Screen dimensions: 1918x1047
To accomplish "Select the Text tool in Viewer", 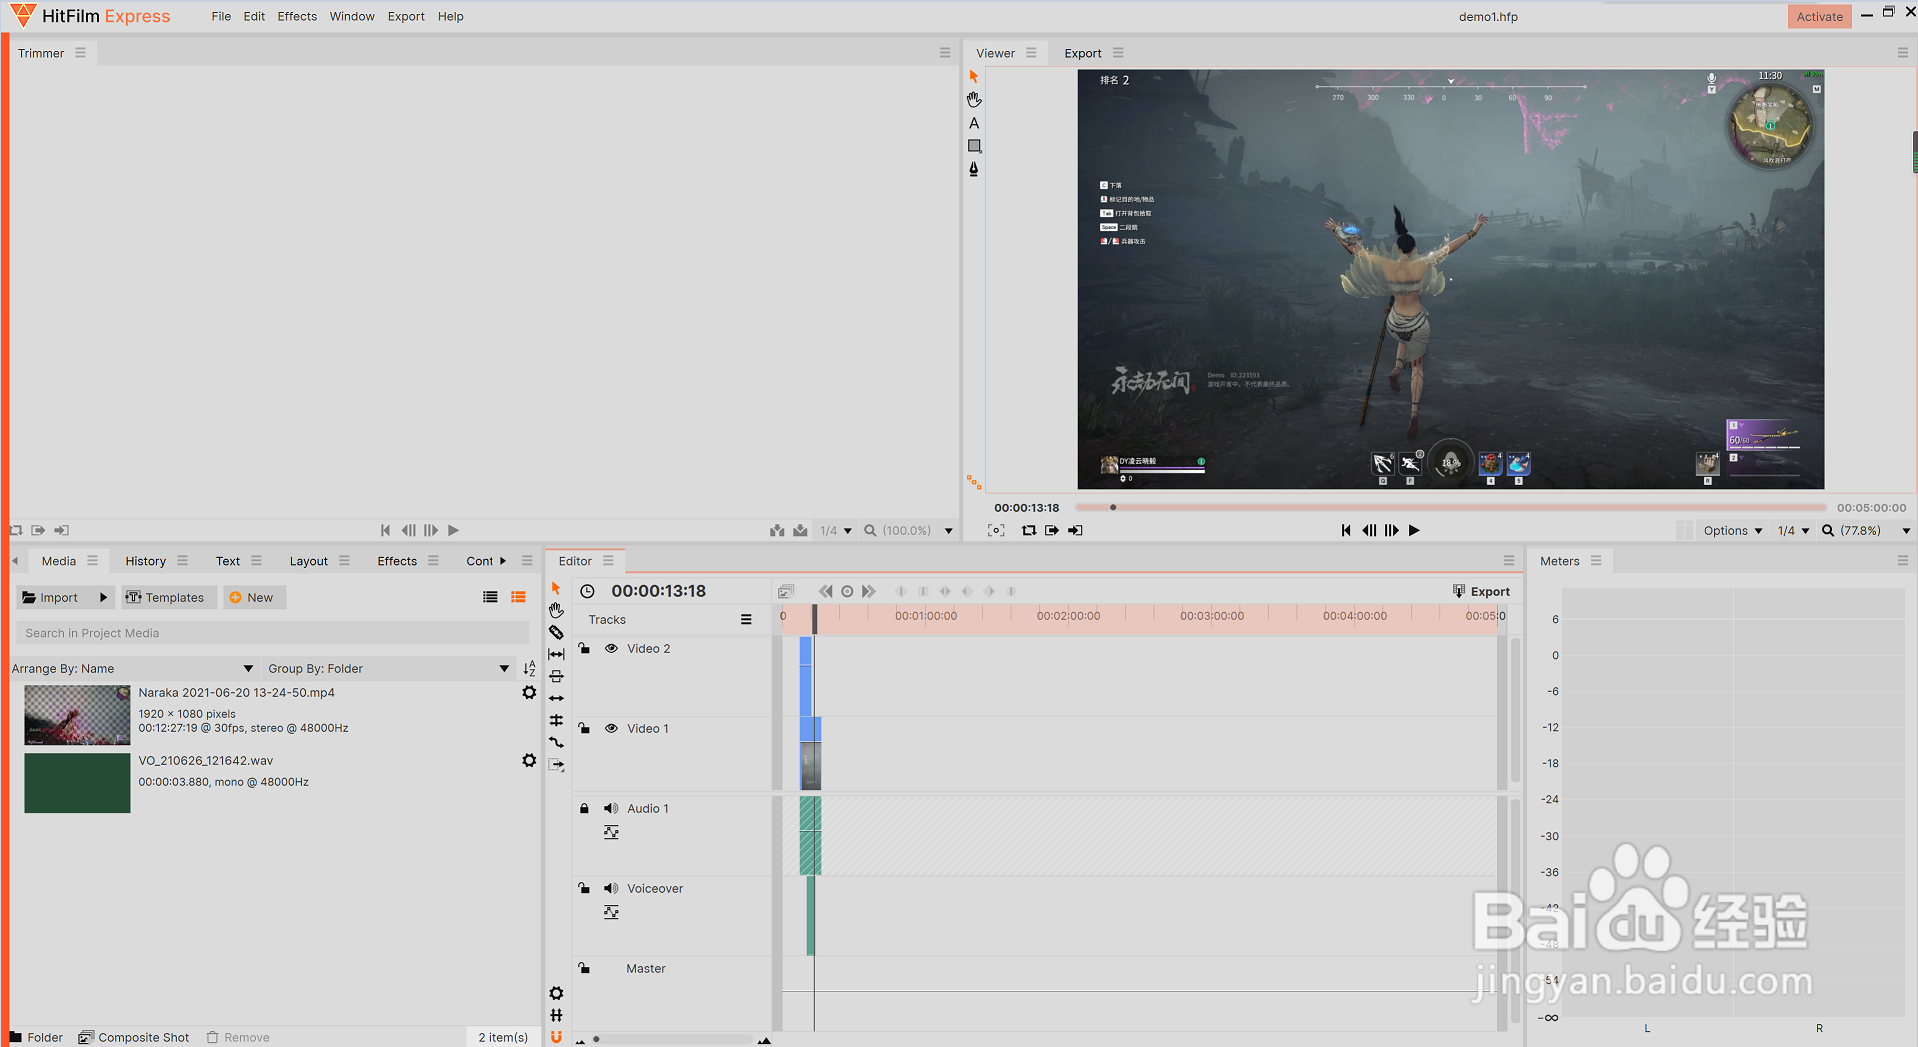I will [x=974, y=123].
